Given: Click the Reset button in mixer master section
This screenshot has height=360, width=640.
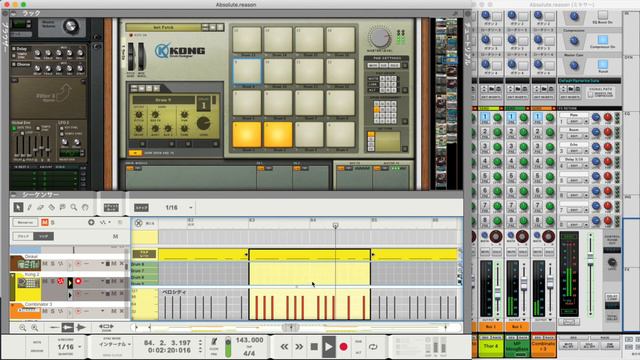Looking at the screenshot, I should coord(602,64).
